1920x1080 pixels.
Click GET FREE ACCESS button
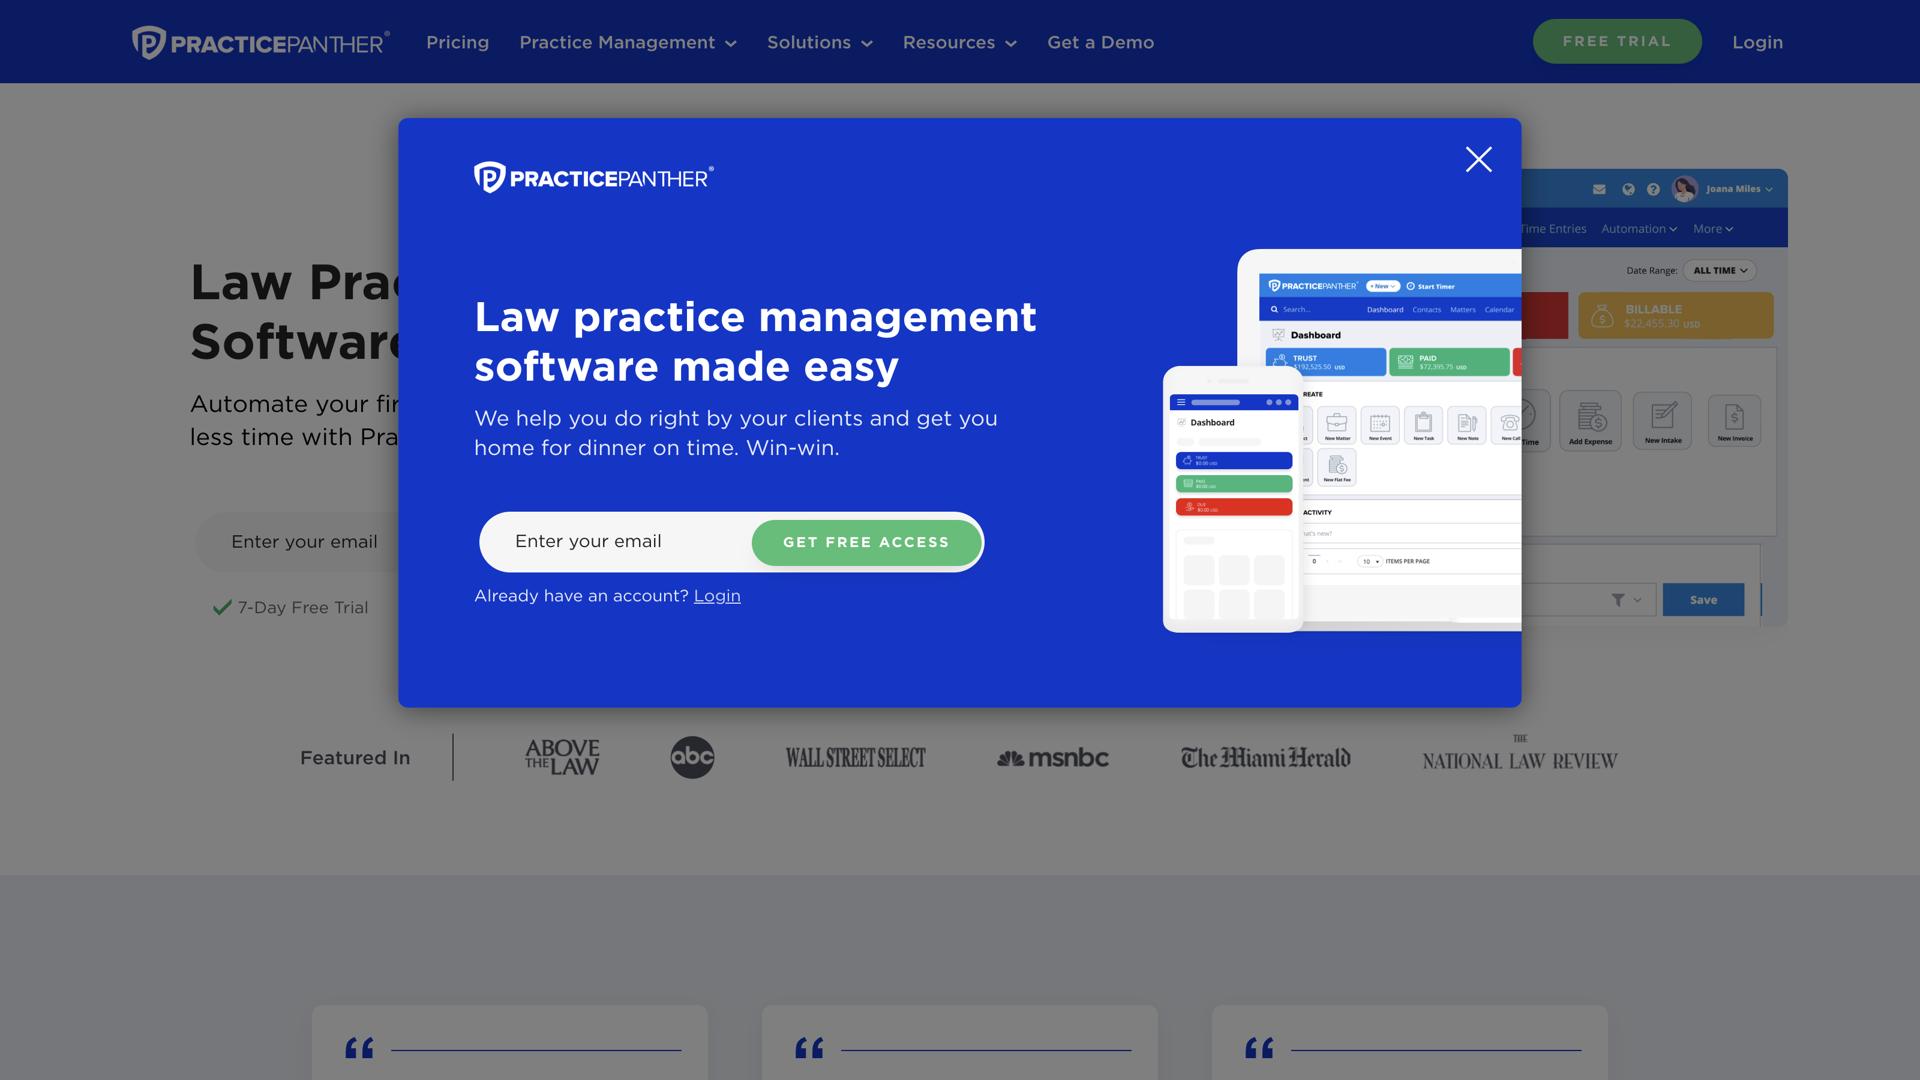[866, 542]
